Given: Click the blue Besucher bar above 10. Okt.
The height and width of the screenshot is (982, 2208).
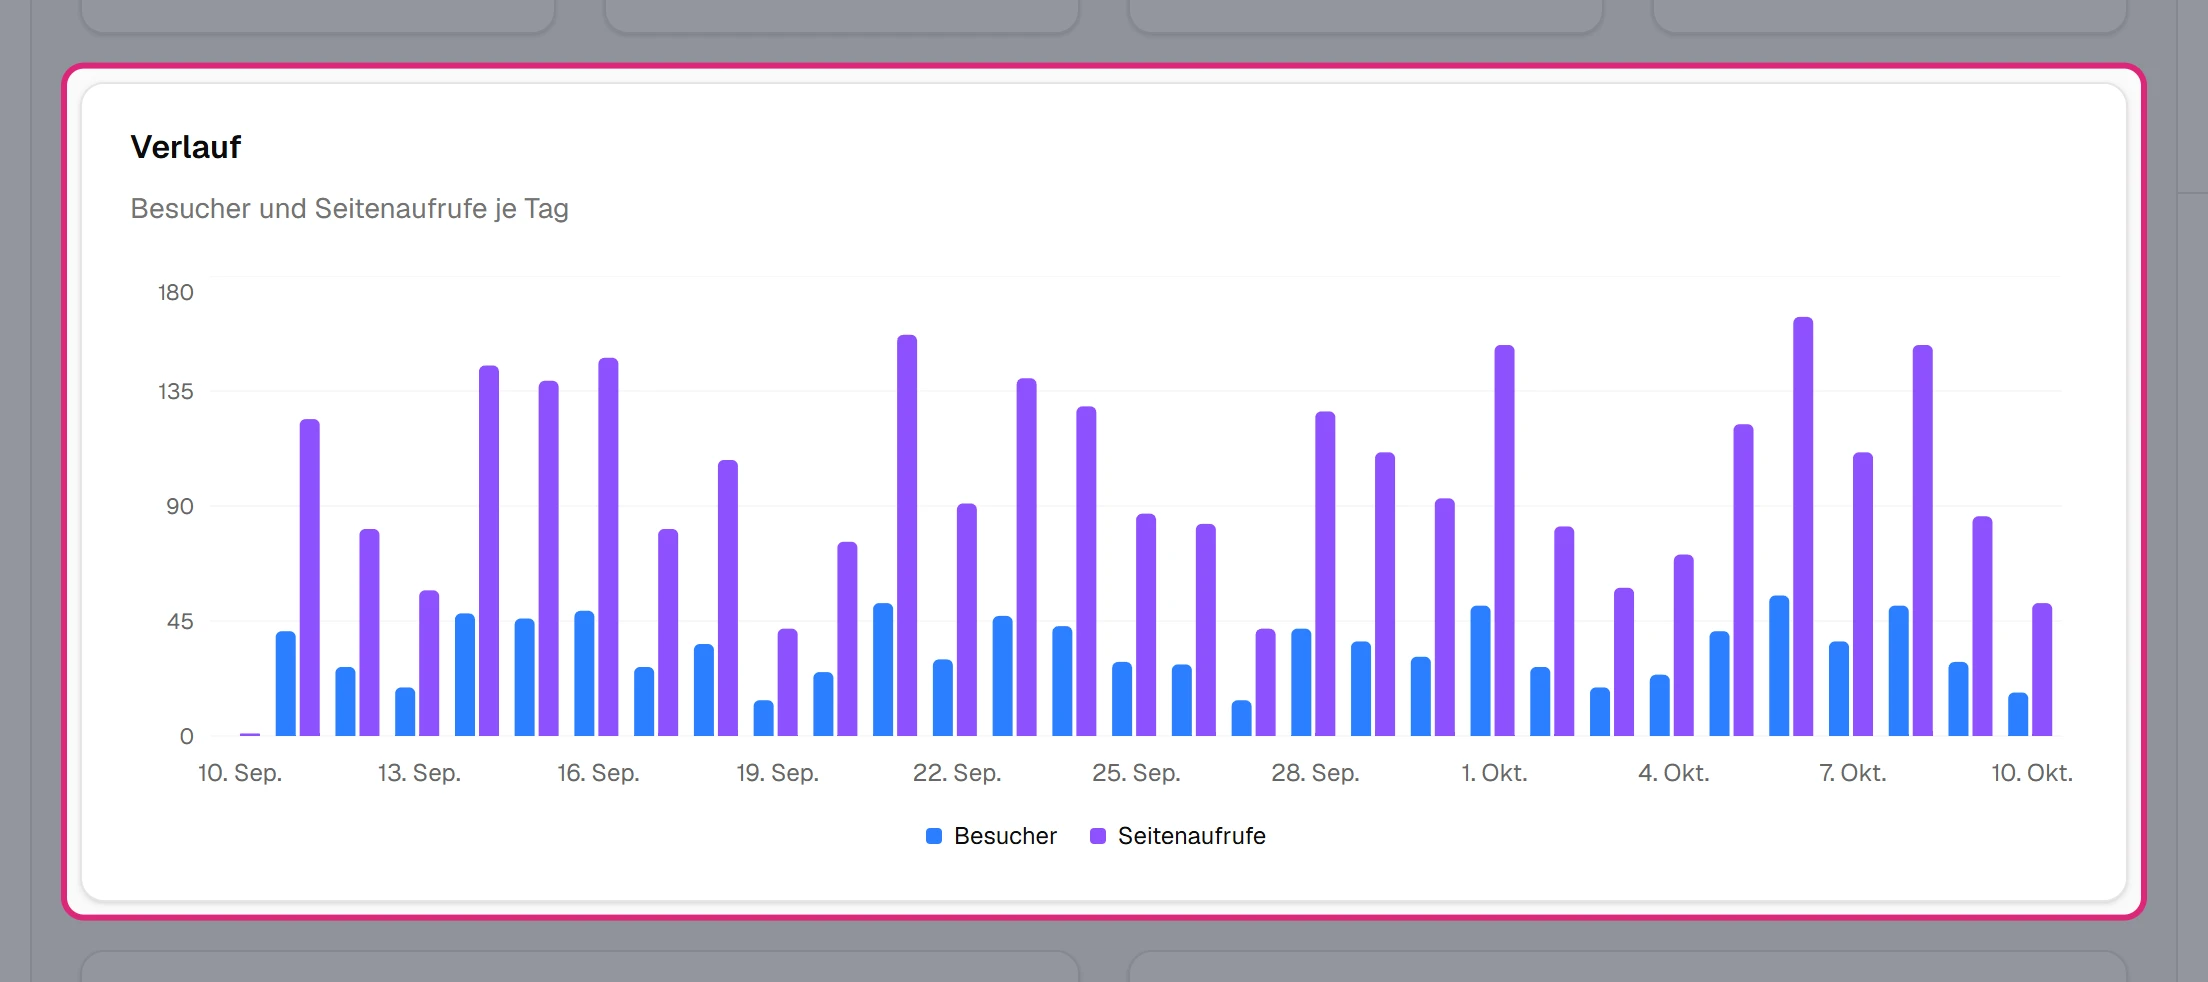Looking at the screenshot, I should pyautogui.click(x=2018, y=714).
